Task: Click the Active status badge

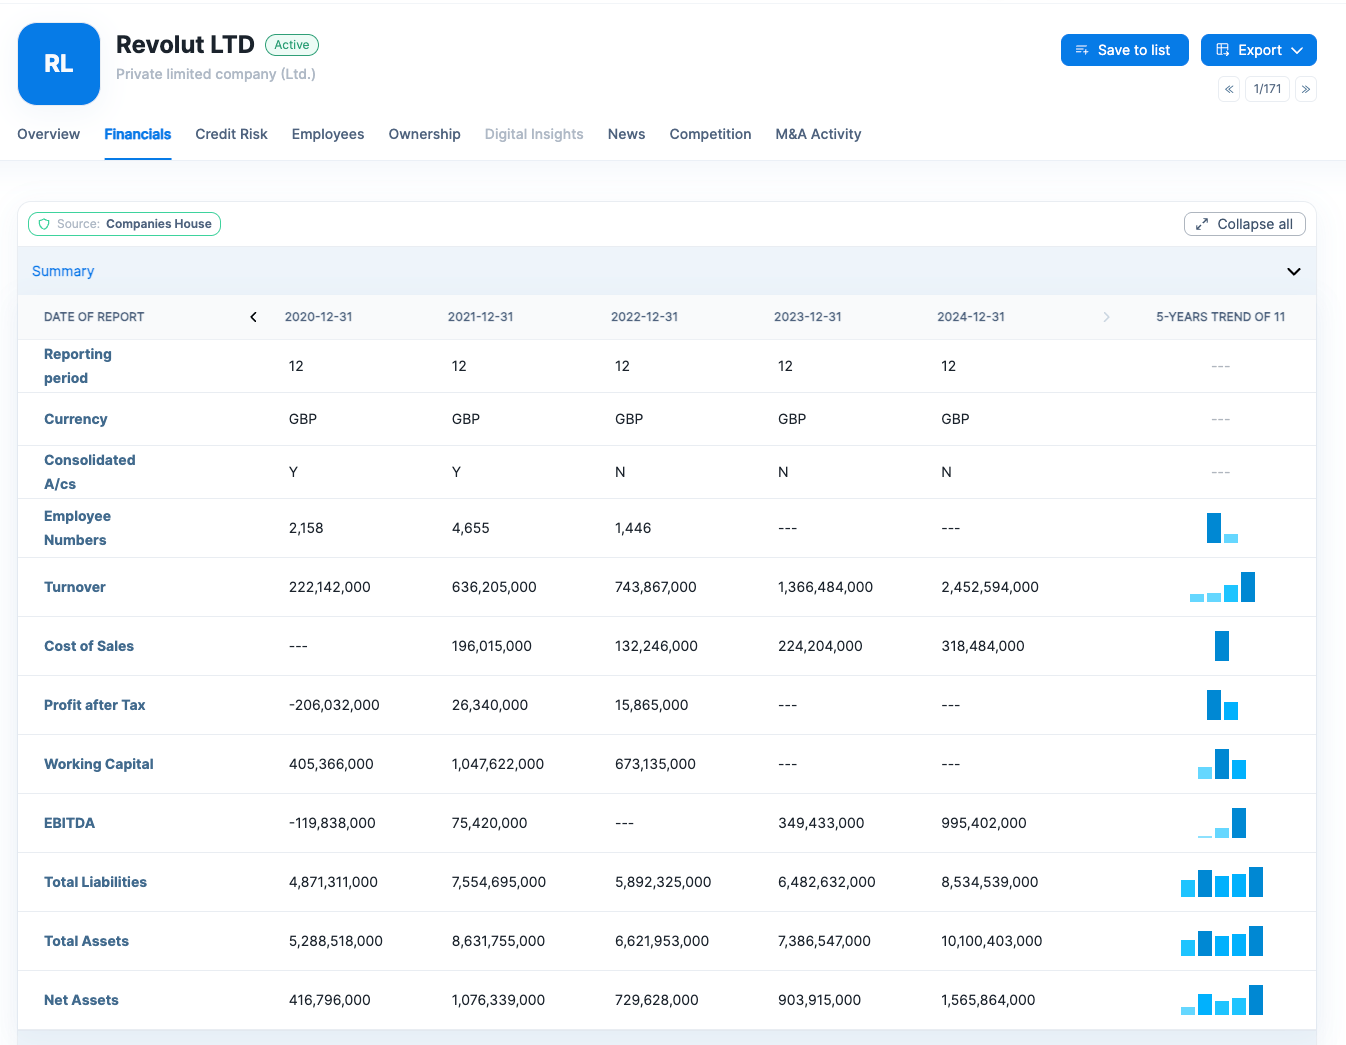Action: click(292, 45)
